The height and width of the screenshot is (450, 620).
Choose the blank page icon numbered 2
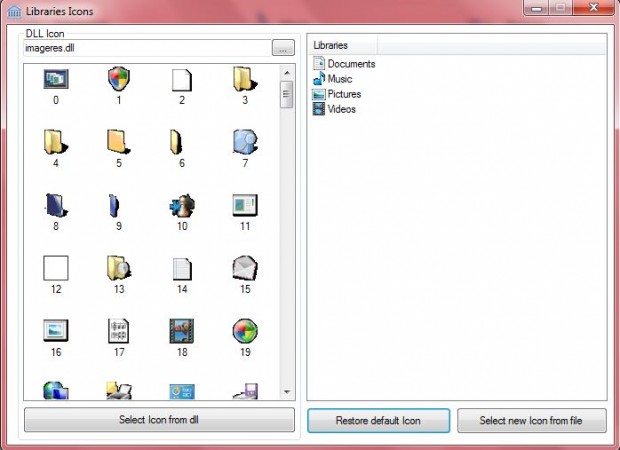(x=182, y=80)
